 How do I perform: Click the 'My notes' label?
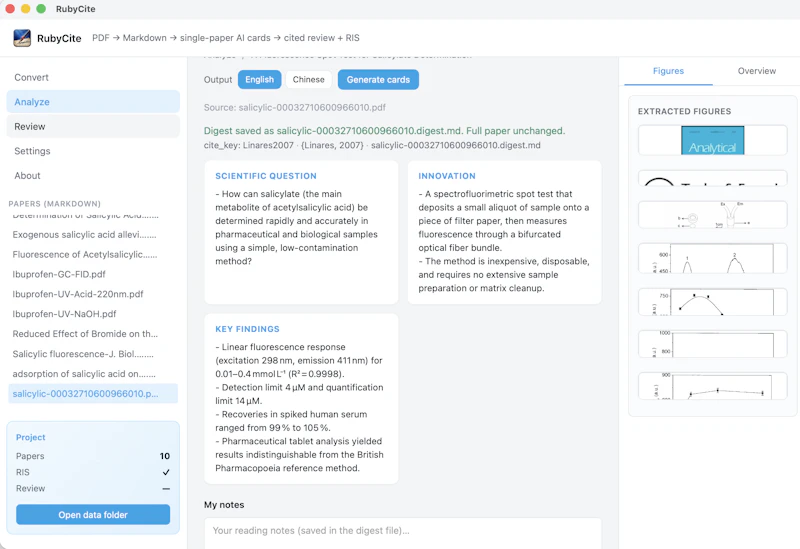click(224, 505)
